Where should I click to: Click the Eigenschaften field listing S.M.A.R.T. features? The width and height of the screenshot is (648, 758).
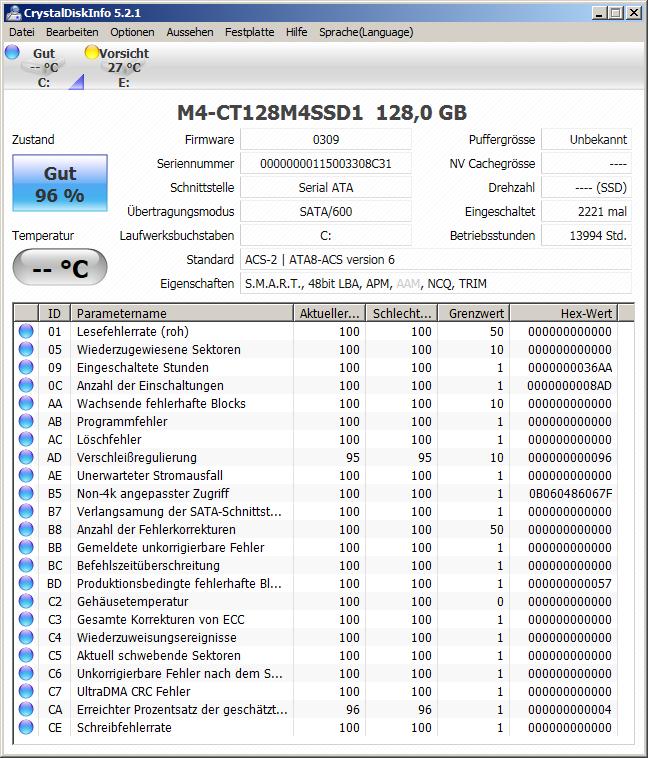pyautogui.click(x=436, y=283)
